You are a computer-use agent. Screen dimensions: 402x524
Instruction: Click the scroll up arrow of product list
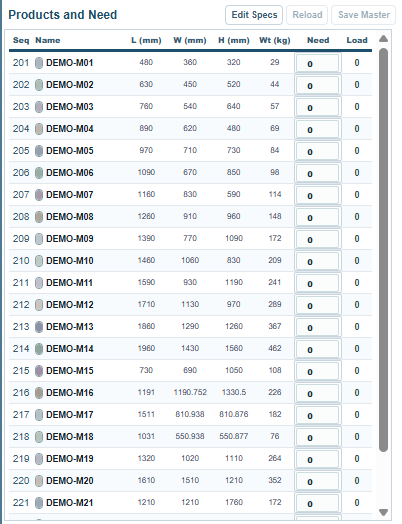[x=384, y=39]
